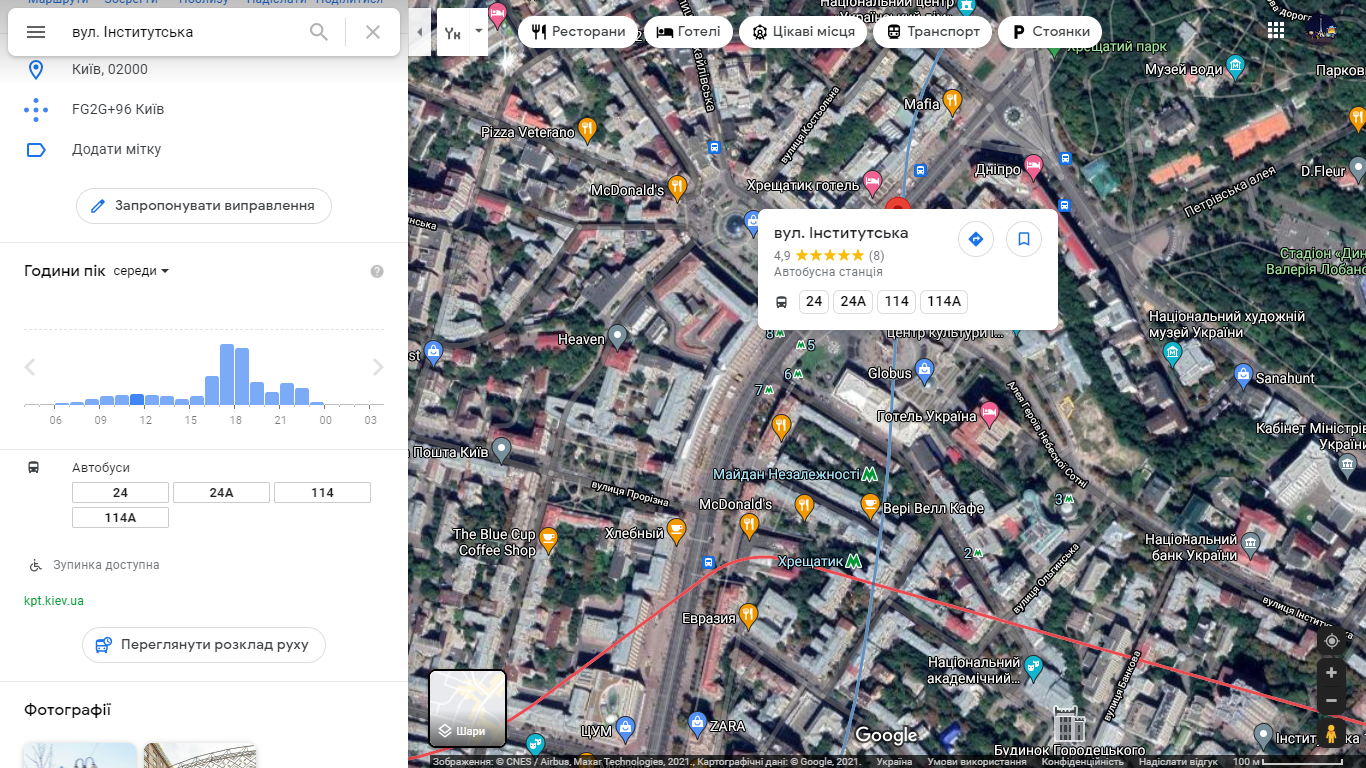Click the Street View pegman icon
The image size is (1366, 768).
tap(1331, 734)
